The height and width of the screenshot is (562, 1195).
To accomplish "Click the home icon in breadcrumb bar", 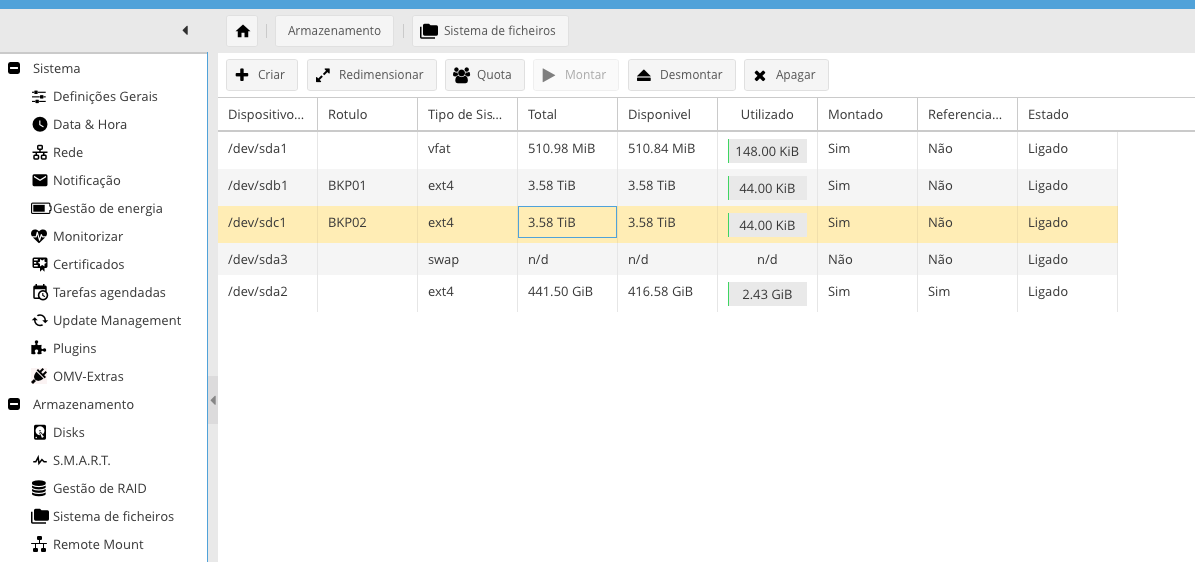I will click(242, 31).
